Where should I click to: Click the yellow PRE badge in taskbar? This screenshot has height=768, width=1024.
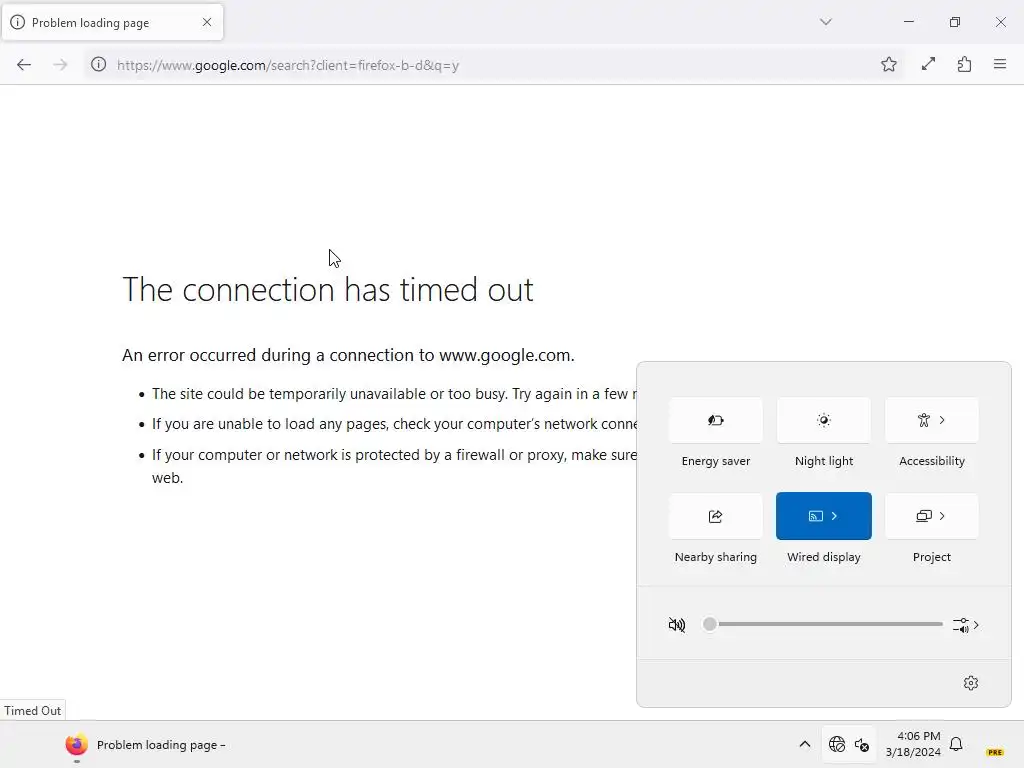[995, 752]
